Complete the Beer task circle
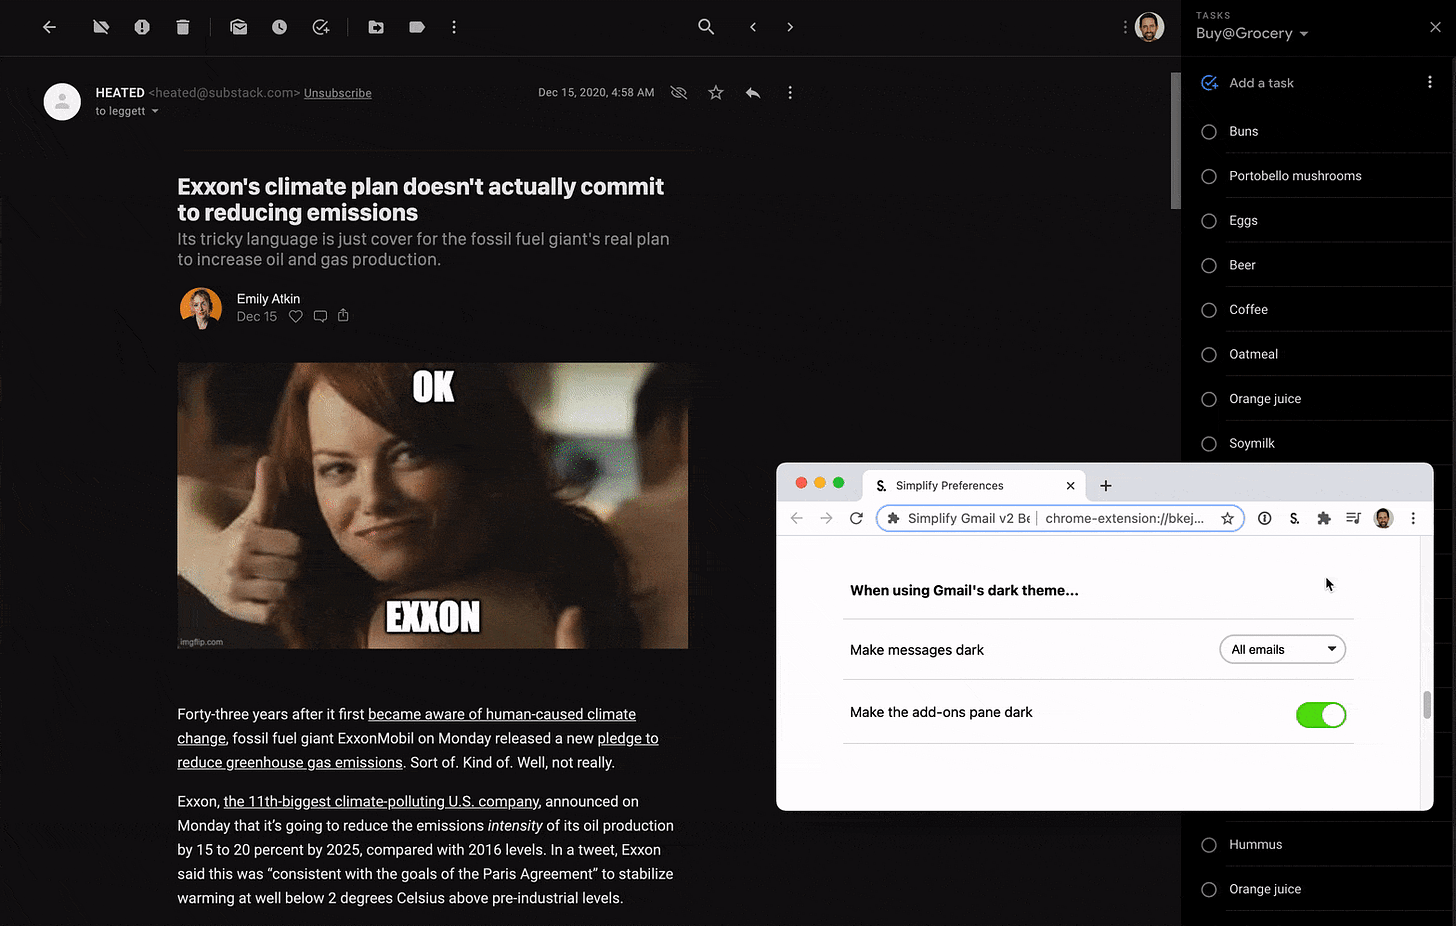Screen dimensions: 1456x926 pyautogui.click(x=1209, y=265)
